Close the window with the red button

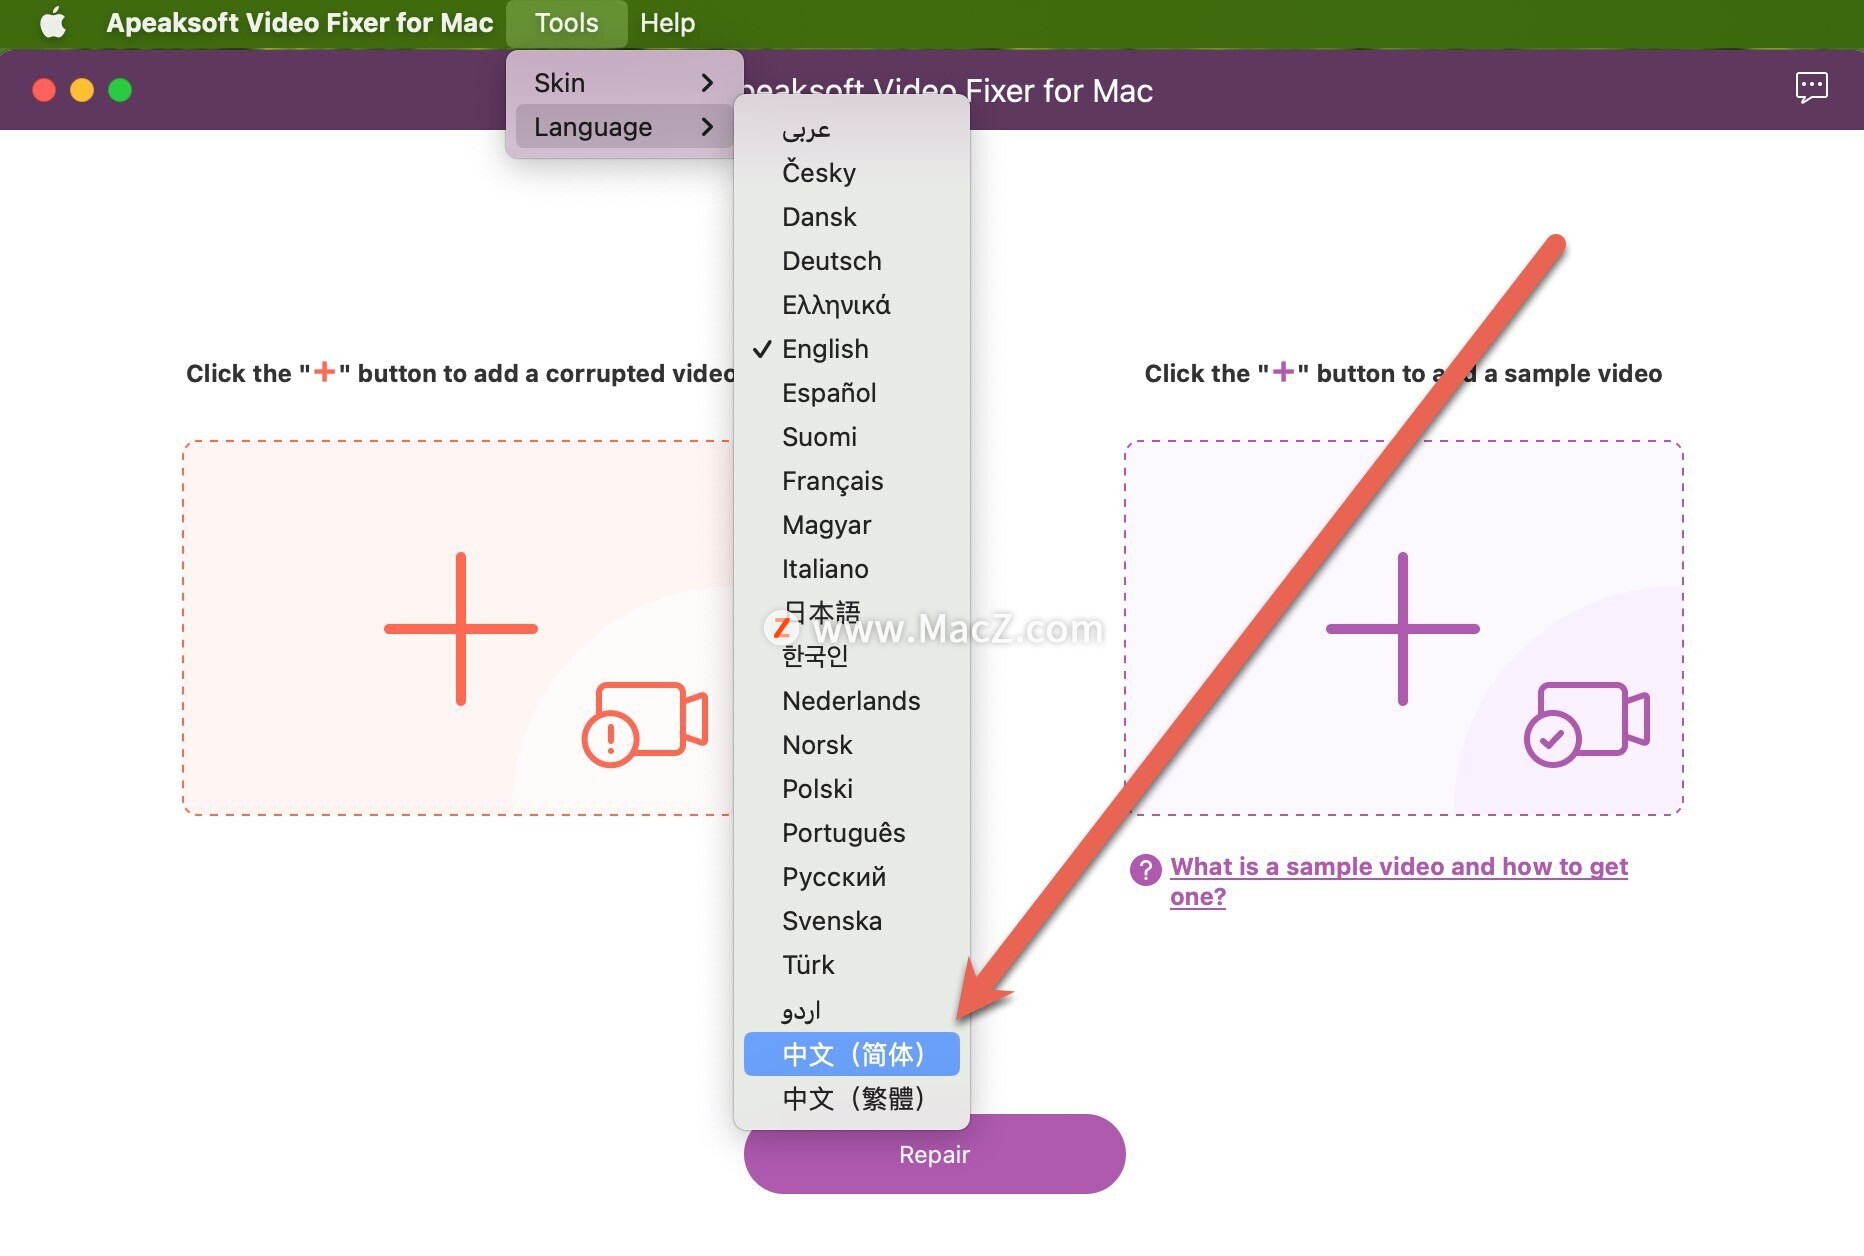(x=44, y=90)
